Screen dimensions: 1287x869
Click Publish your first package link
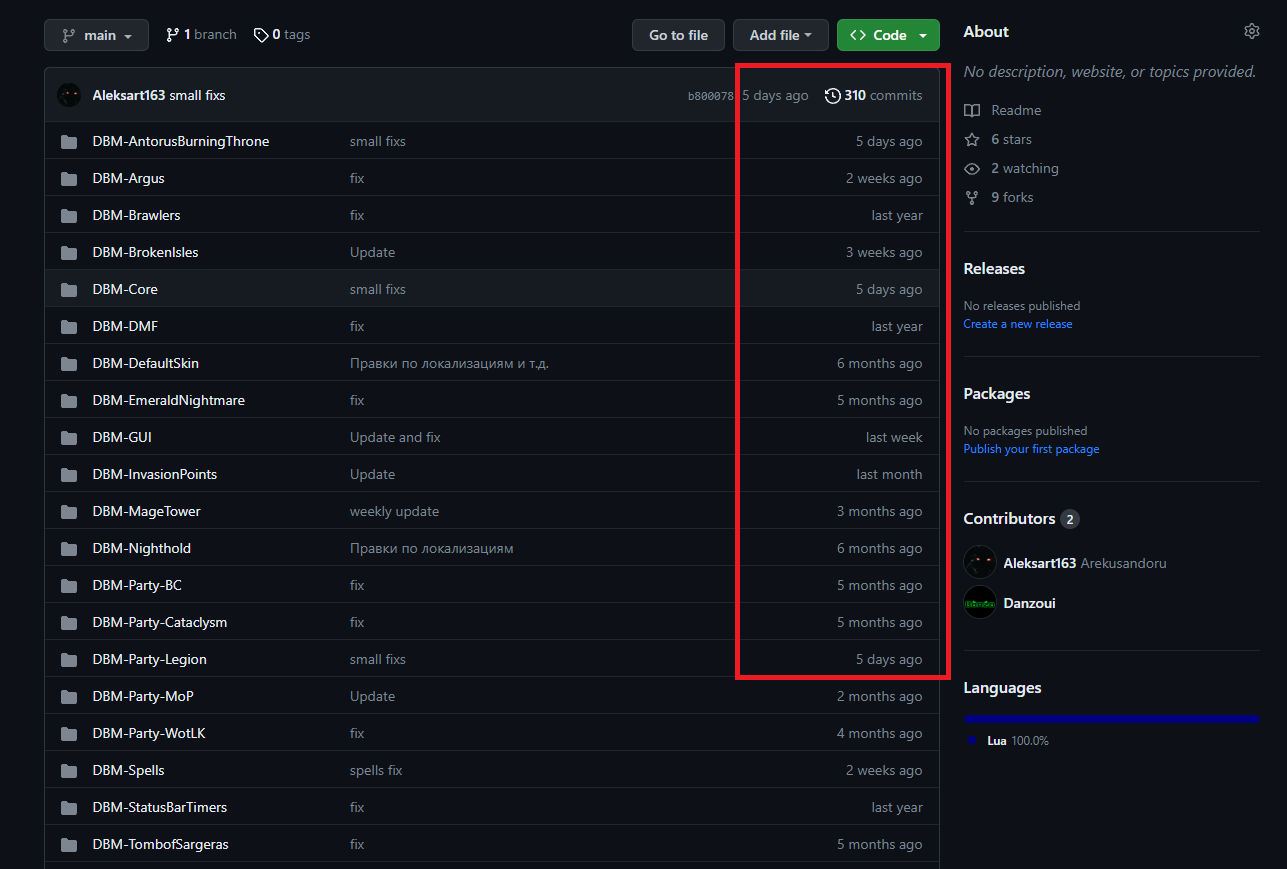tap(1031, 449)
